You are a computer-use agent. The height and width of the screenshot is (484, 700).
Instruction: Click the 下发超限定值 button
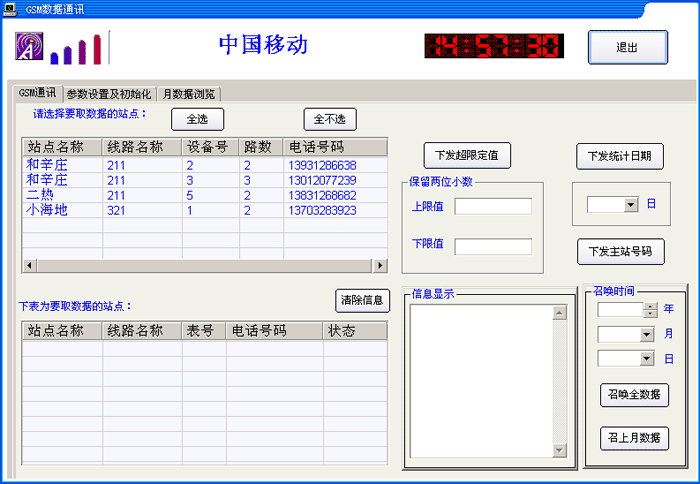click(467, 155)
